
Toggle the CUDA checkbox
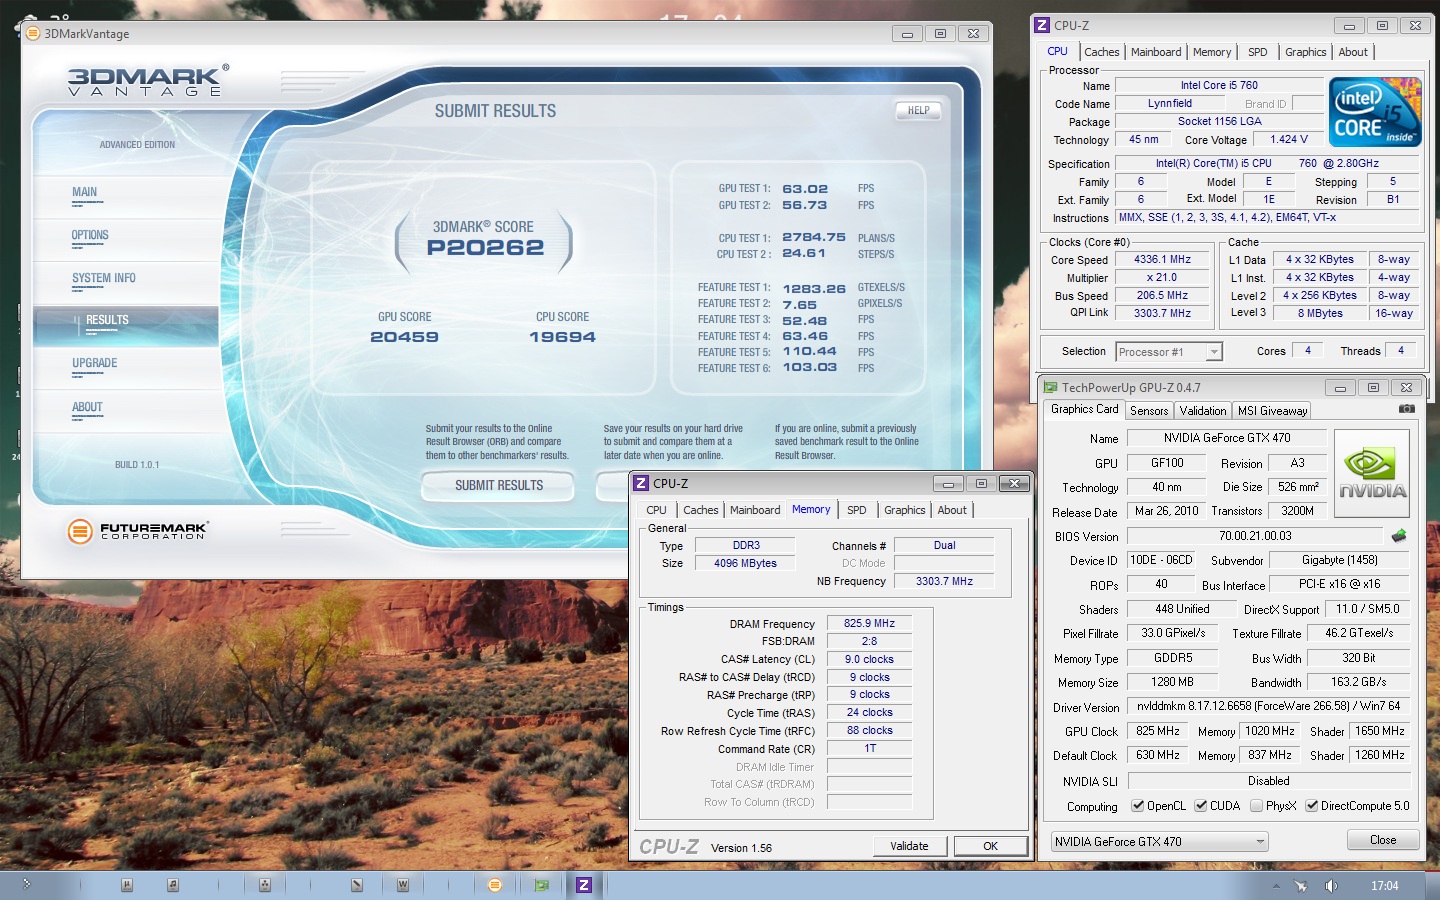tap(1201, 806)
